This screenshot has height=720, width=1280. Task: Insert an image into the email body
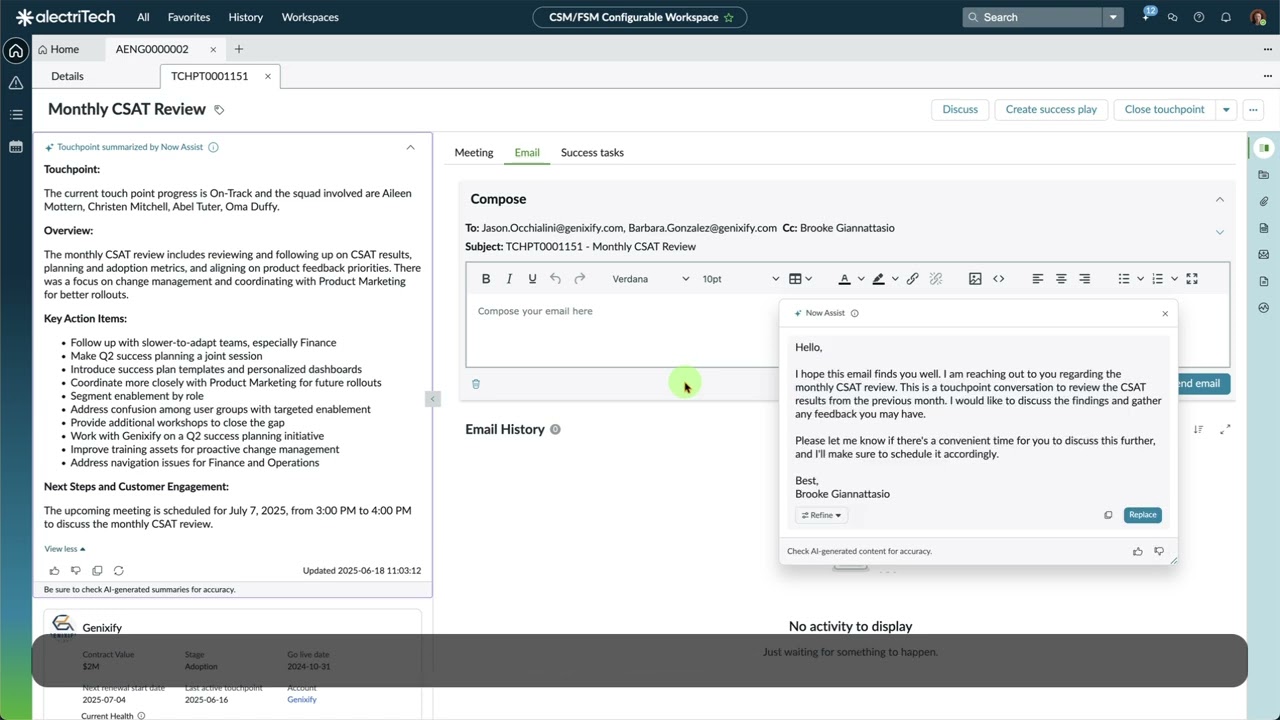pos(975,278)
